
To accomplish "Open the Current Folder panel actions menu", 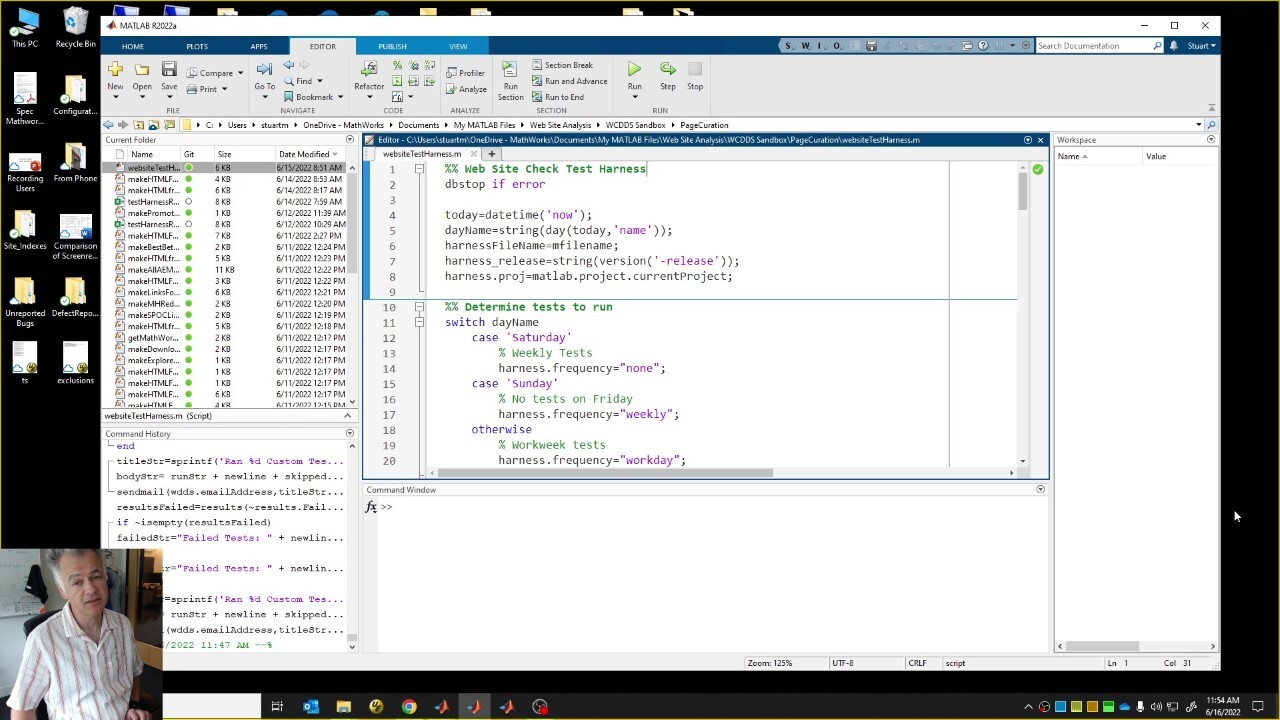I will tap(349, 140).
